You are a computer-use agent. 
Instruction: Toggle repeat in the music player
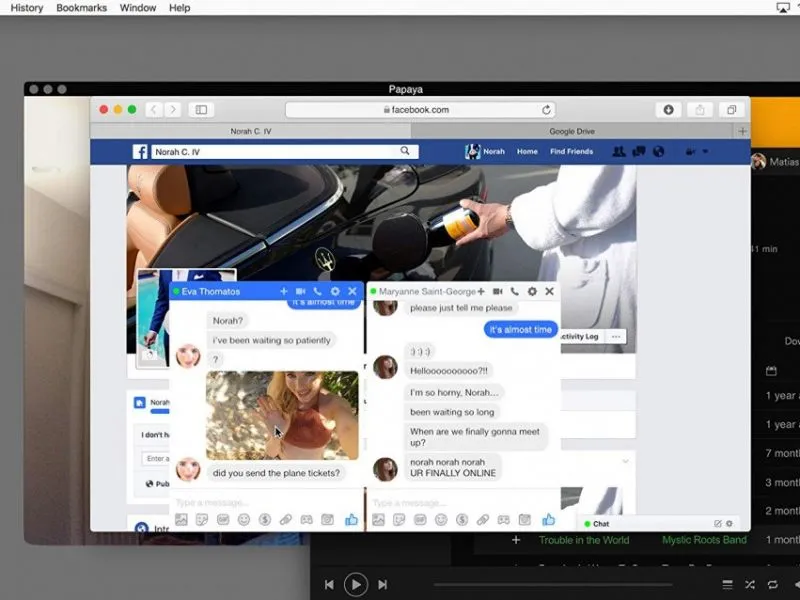[x=772, y=585]
